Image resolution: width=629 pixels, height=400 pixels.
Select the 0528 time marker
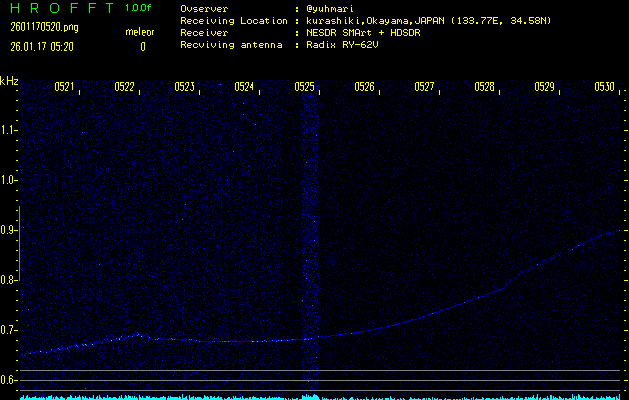click(485, 87)
